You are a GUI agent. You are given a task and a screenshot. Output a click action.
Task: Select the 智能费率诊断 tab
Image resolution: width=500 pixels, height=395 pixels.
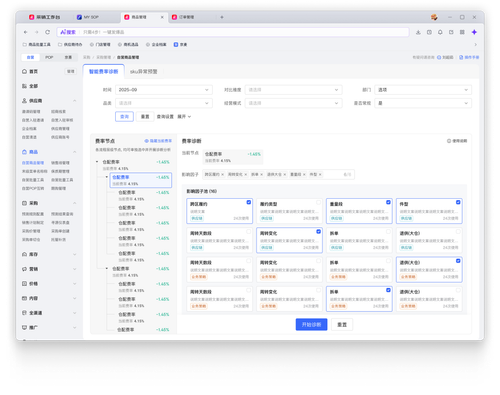pyautogui.click(x=104, y=71)
